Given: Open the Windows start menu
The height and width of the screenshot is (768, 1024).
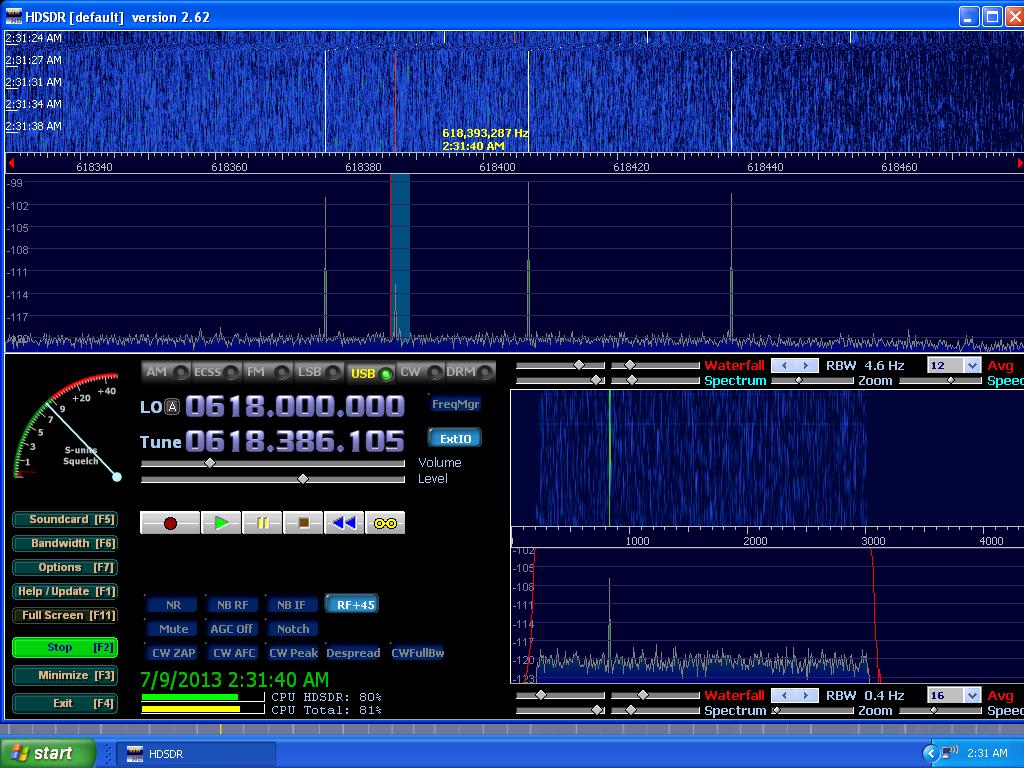Looking at the screenshot, I should click(x=47, y=754).
